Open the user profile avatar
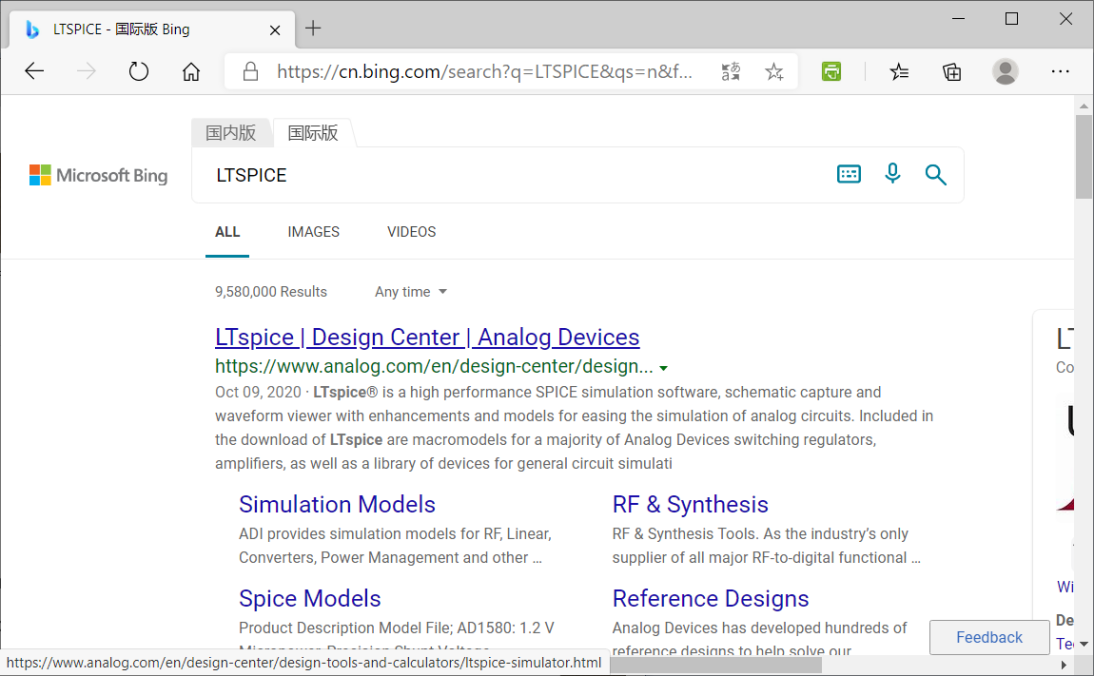This screenshot has height=677, width=1094. pos(1005,71)
